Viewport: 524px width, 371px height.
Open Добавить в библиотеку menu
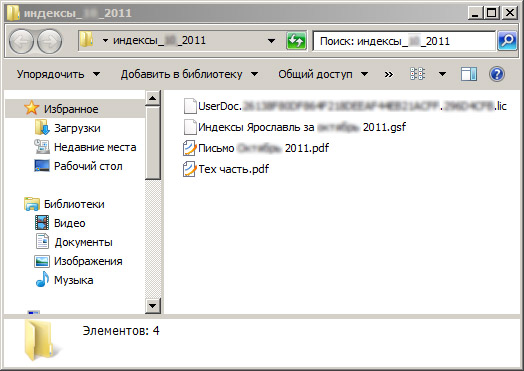(189, 74)
